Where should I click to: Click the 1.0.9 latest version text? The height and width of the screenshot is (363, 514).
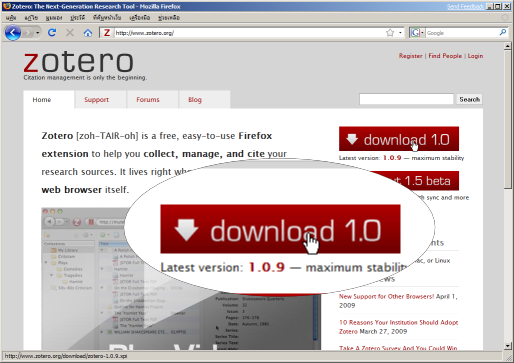392,158
